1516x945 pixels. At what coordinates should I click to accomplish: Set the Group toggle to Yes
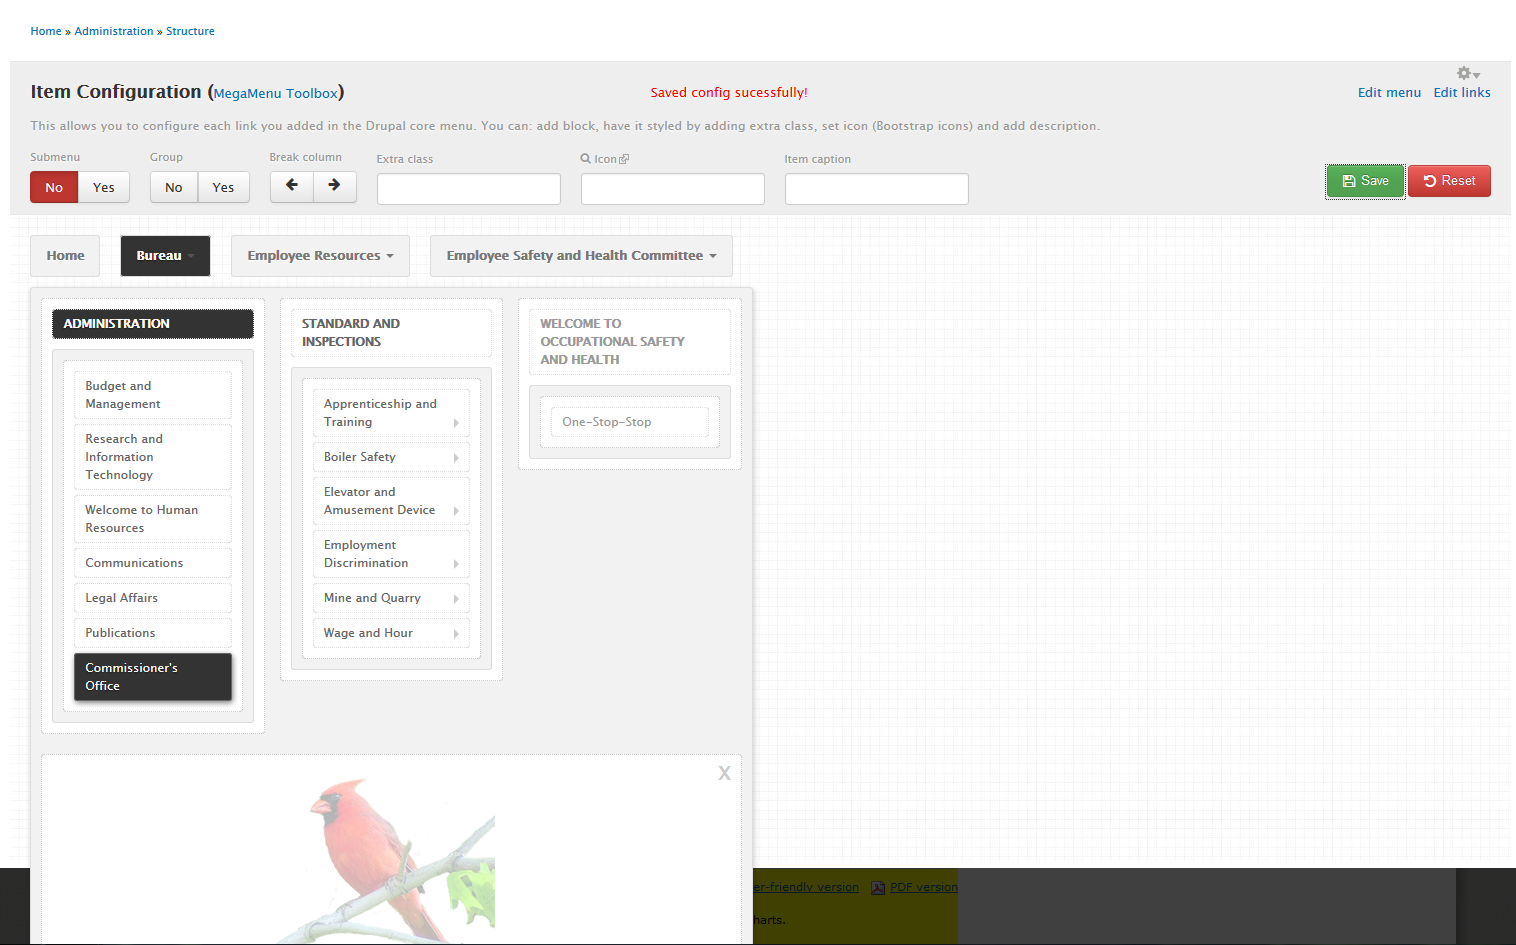point(223,187)
